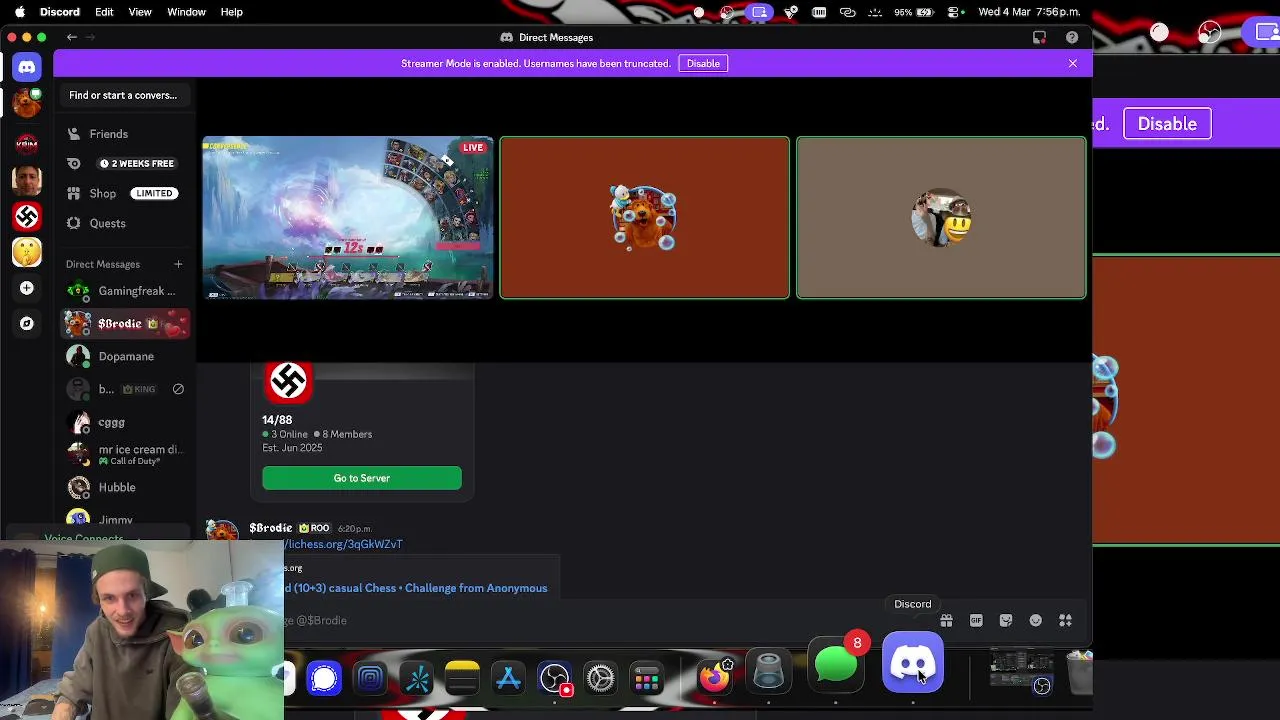Open mr ice cream direct message
The width and height of the screenshot is (1280, 720).
(x=125, y=454)
